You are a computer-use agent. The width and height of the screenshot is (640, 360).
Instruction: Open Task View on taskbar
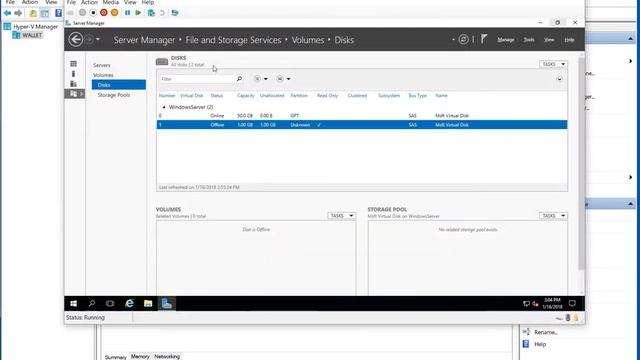(x=110, y=304)
